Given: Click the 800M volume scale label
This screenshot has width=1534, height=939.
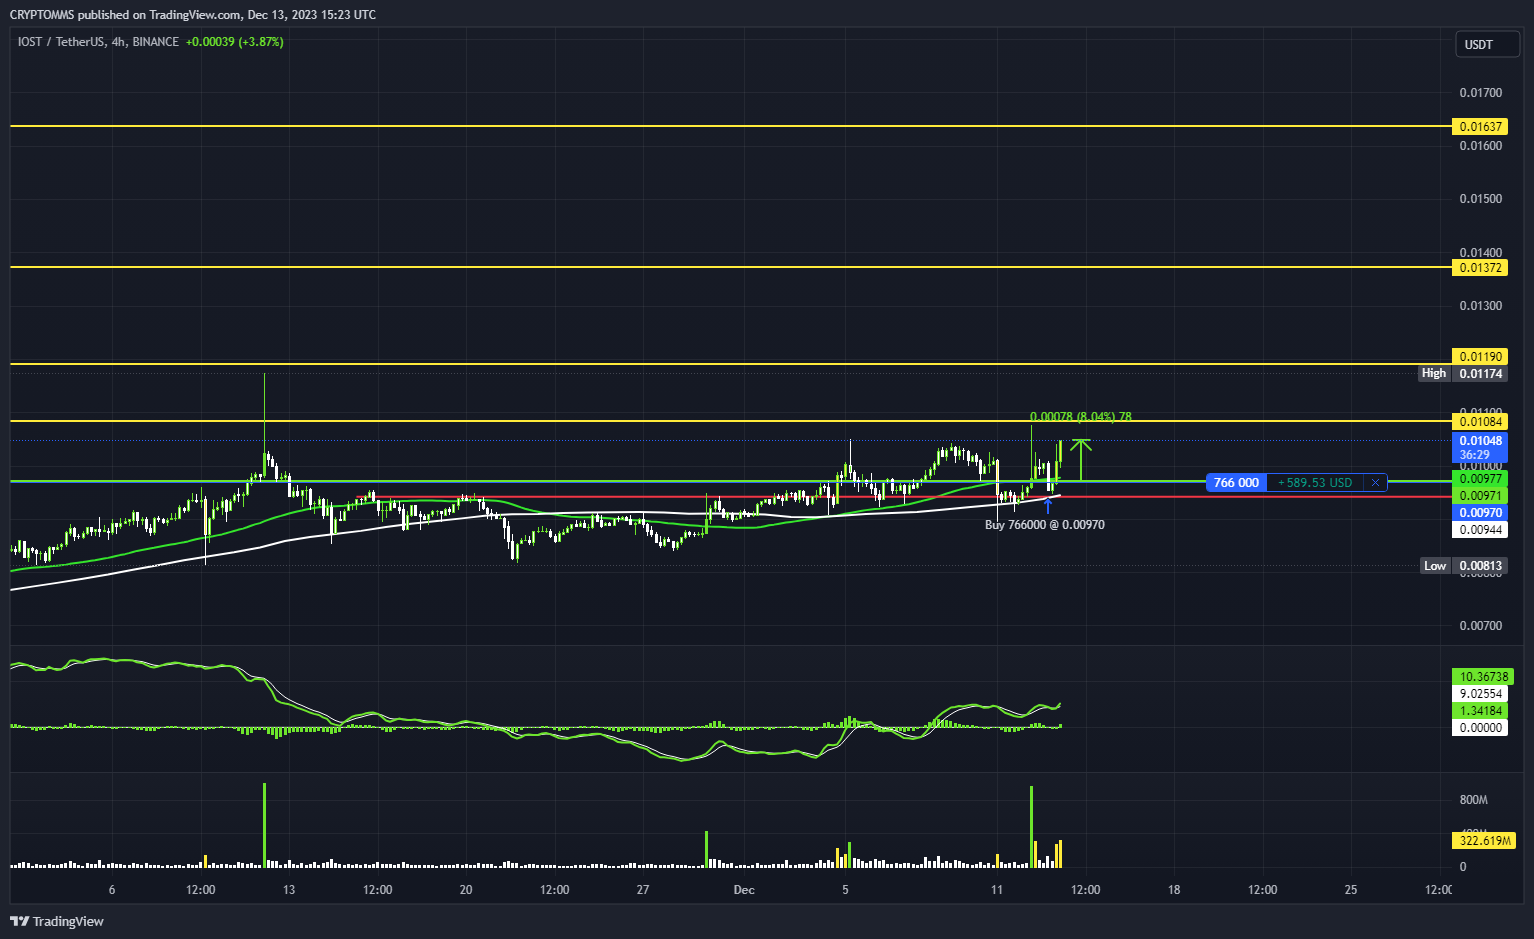Looking at the screenshot, I should tap(1474, 800).
